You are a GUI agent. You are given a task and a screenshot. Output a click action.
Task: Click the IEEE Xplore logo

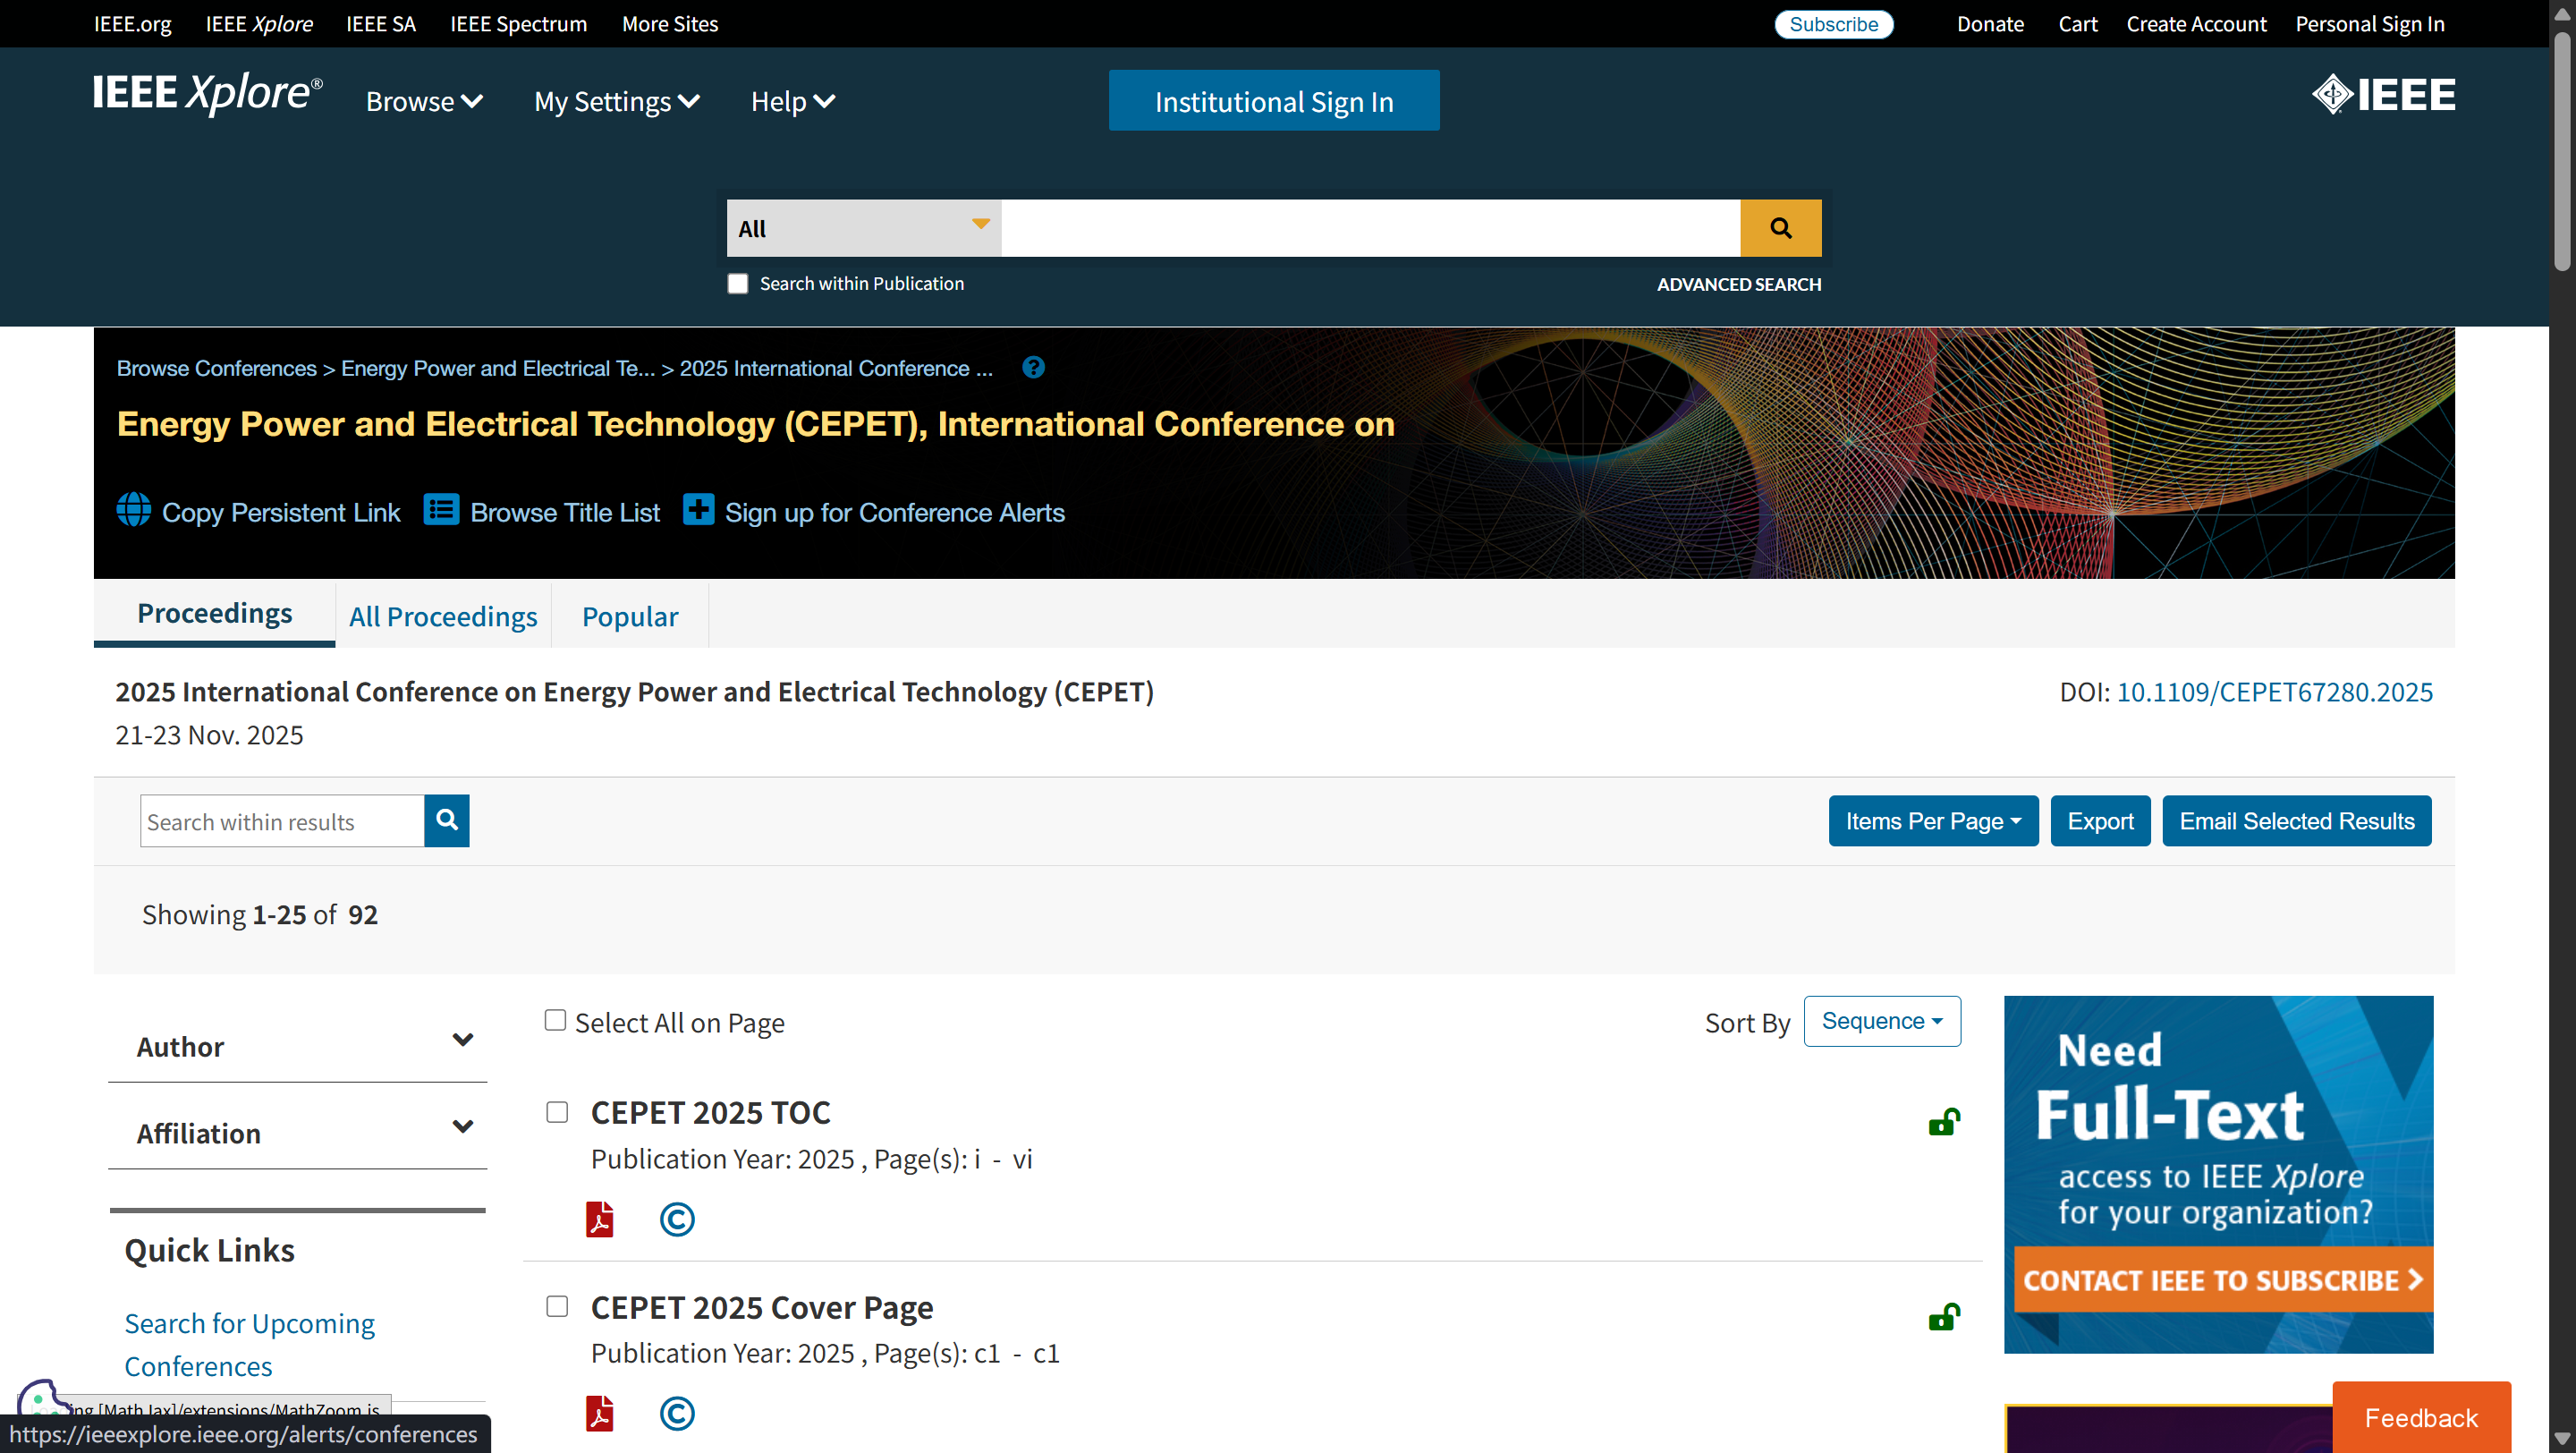[x=208, y=93]
